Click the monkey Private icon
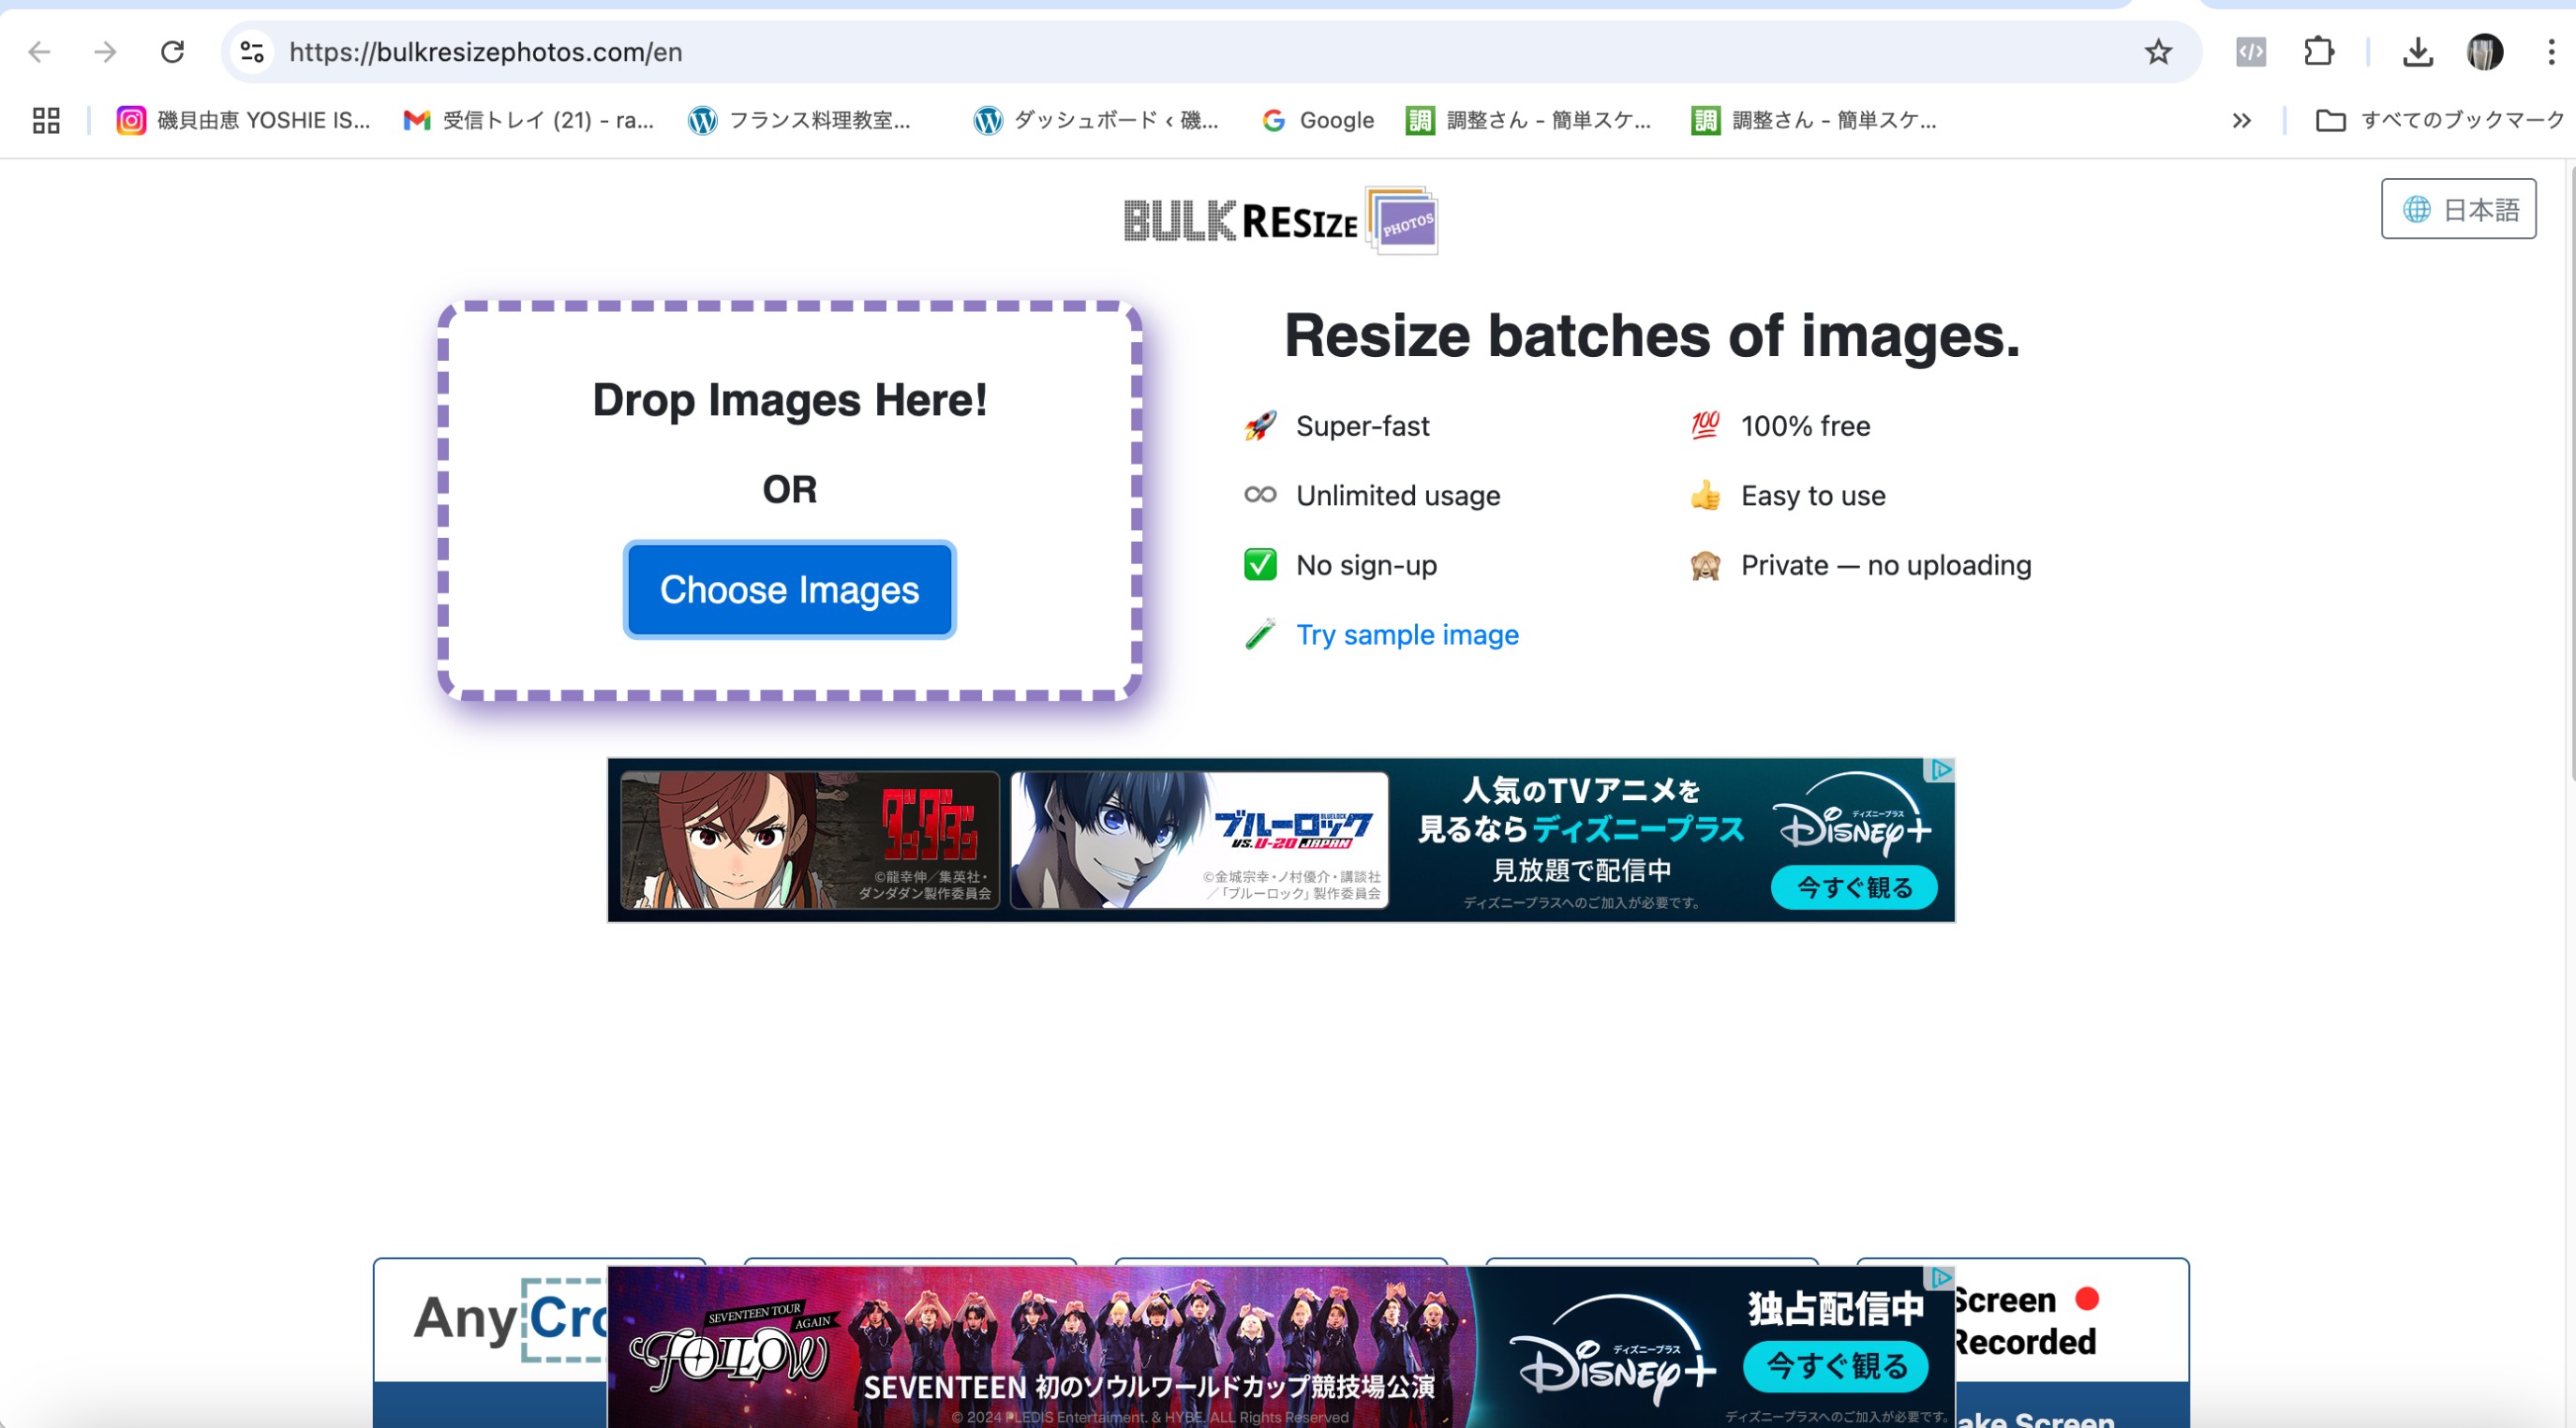 point(1705,565)
